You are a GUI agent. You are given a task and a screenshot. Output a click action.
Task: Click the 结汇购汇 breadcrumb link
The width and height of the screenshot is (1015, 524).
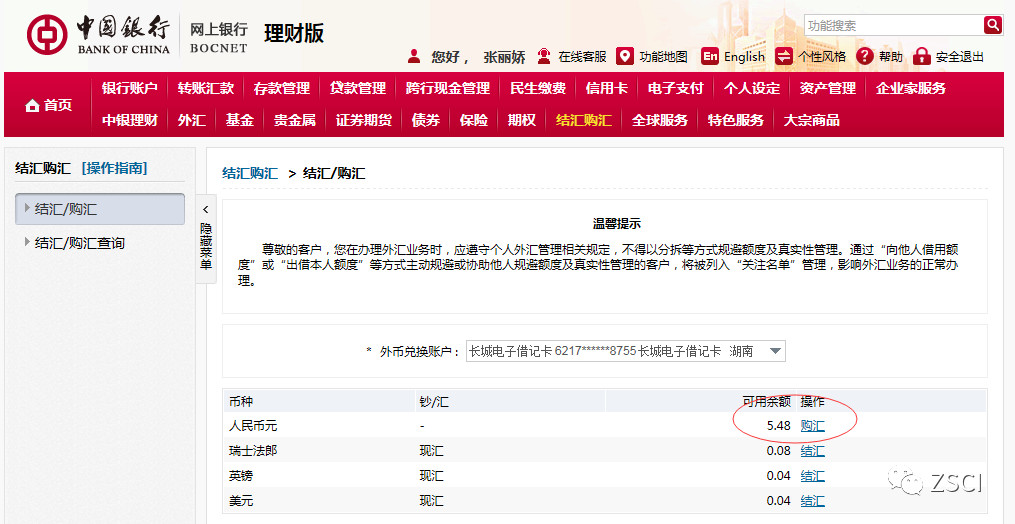tap(250, 173)
